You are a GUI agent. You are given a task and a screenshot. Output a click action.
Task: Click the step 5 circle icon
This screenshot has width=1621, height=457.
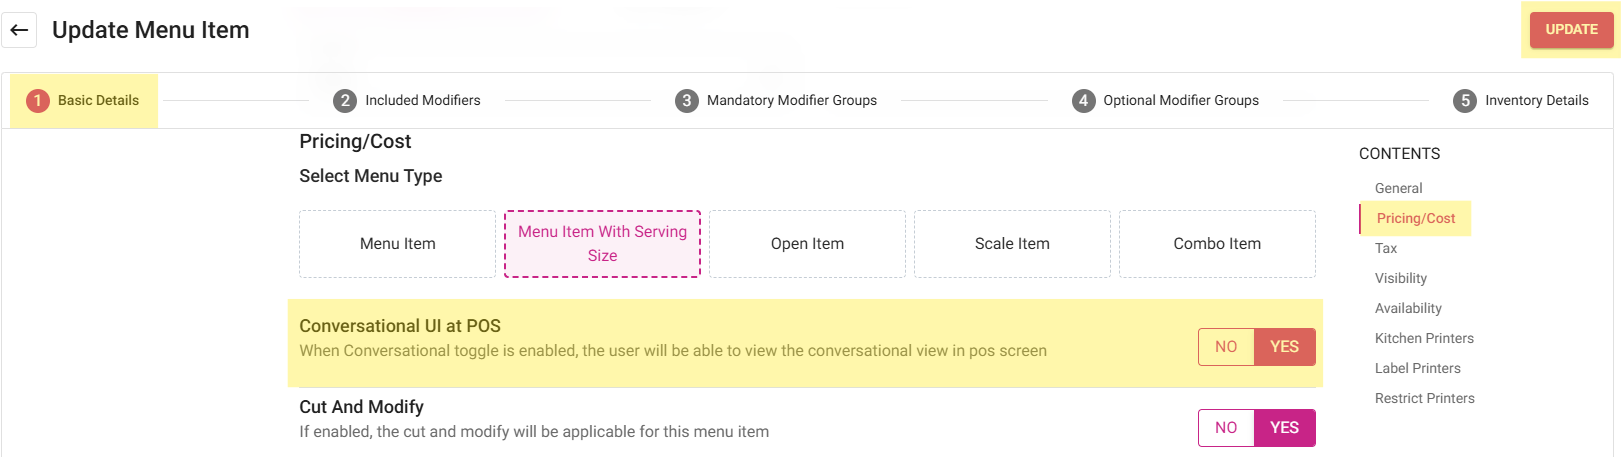tap(1465, 100)
